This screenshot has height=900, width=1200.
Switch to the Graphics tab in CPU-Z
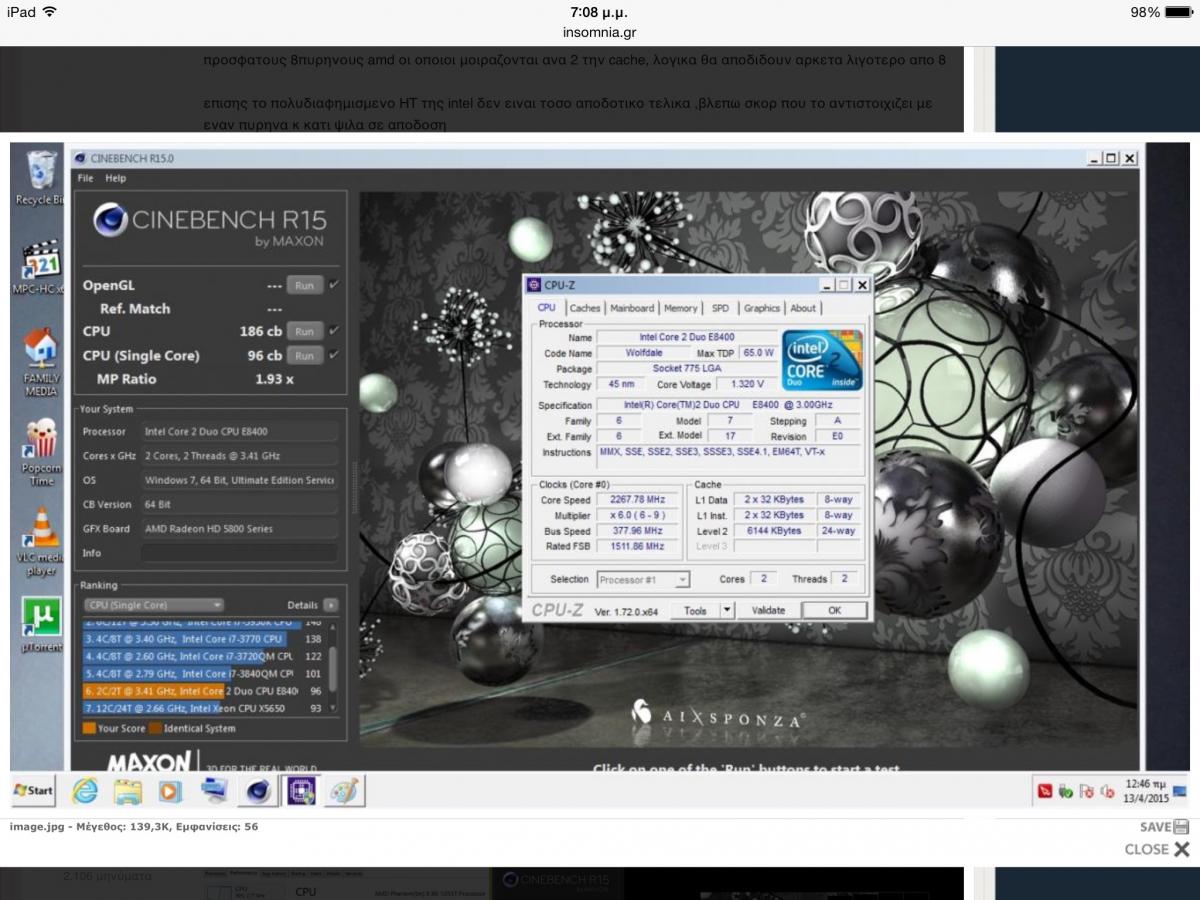[x=762, y=308]
